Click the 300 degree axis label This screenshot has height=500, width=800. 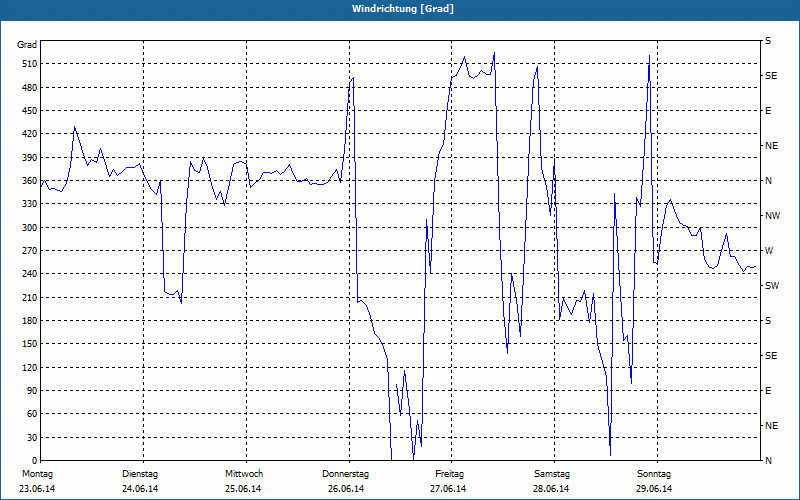coord(30,228)
